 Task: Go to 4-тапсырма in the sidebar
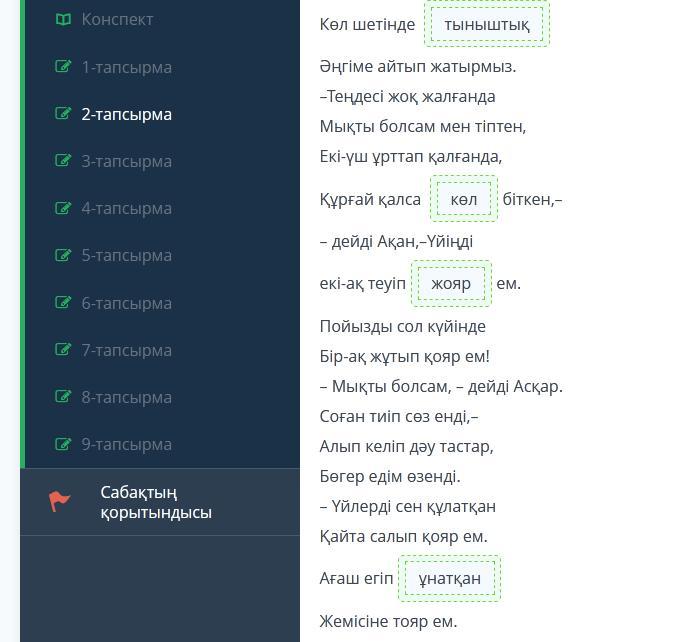[126, 208]
